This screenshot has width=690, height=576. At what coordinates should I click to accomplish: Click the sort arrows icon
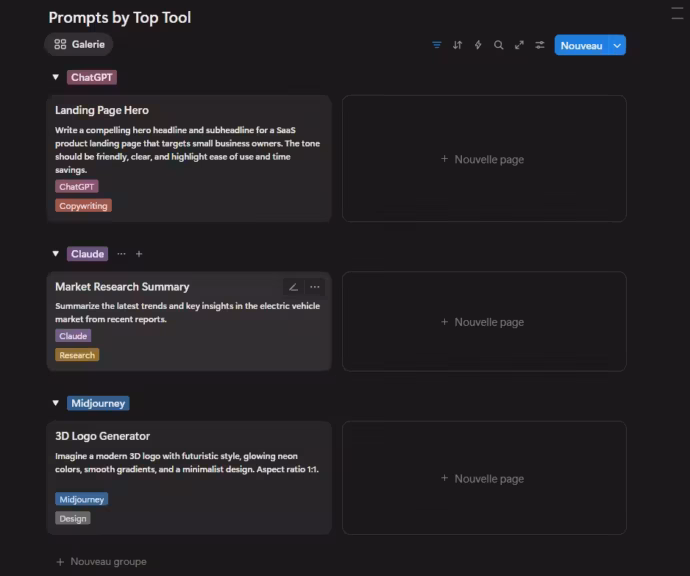[457, 45]
